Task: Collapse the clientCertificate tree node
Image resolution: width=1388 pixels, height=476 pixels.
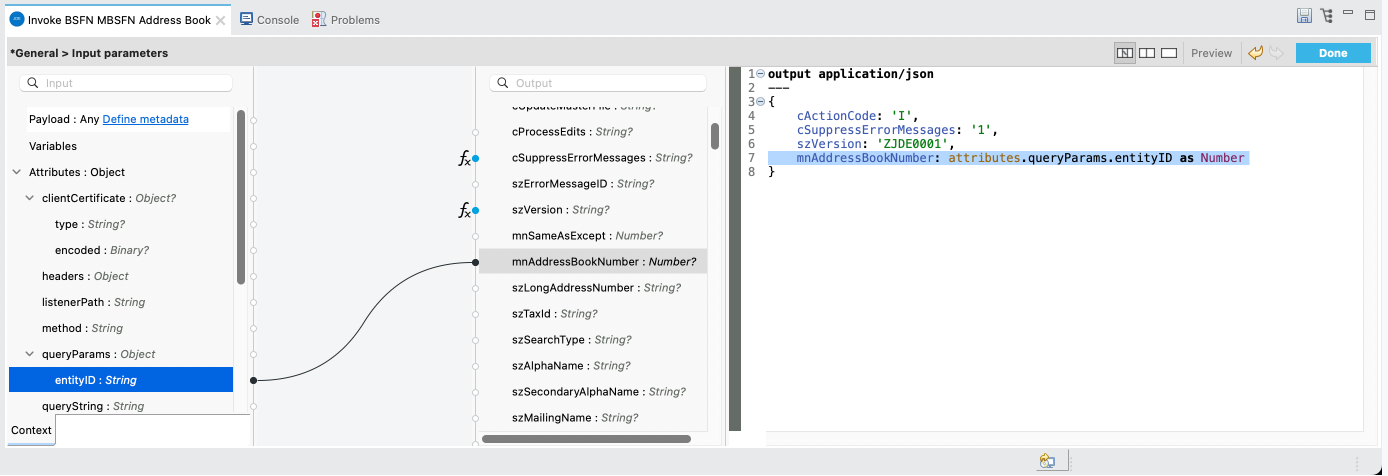Action: pos(30,198)
